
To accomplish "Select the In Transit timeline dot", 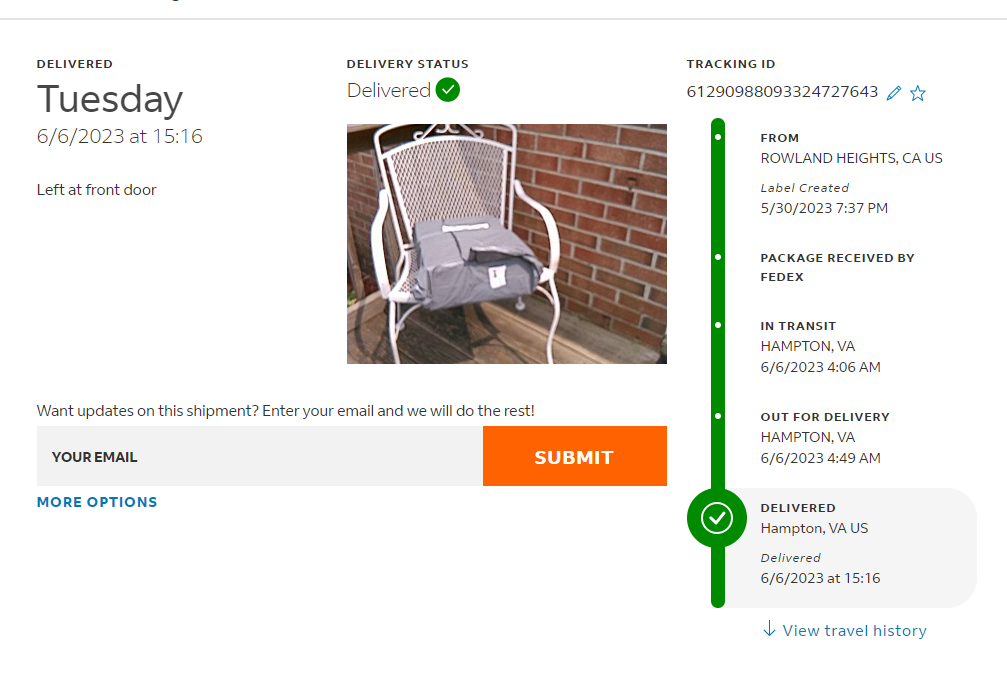I will click(x=718, y=325).
